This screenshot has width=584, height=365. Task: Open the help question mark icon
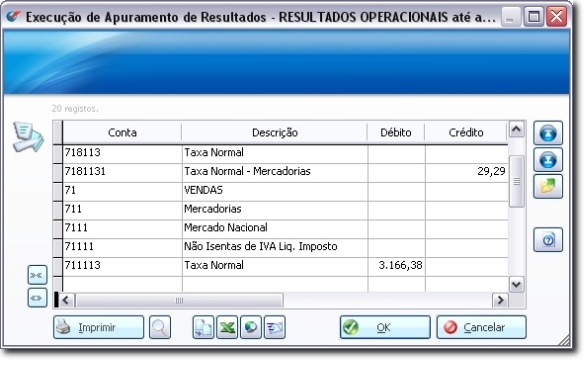pyautogui.click(x=548, y=240)
